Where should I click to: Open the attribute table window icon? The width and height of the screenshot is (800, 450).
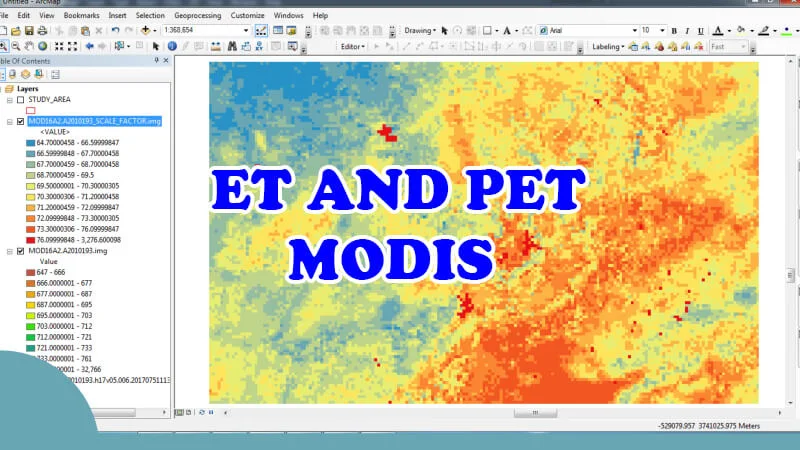pos(278,31)
